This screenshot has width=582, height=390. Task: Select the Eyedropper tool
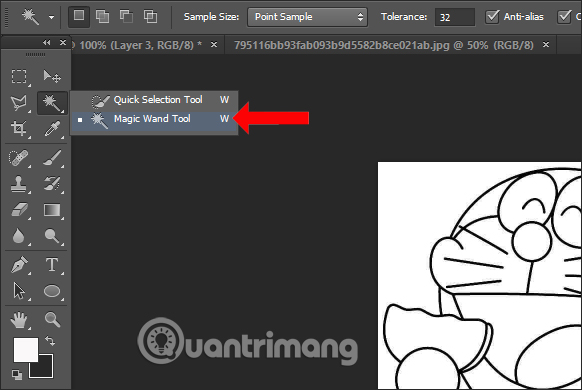click(52, 128)
